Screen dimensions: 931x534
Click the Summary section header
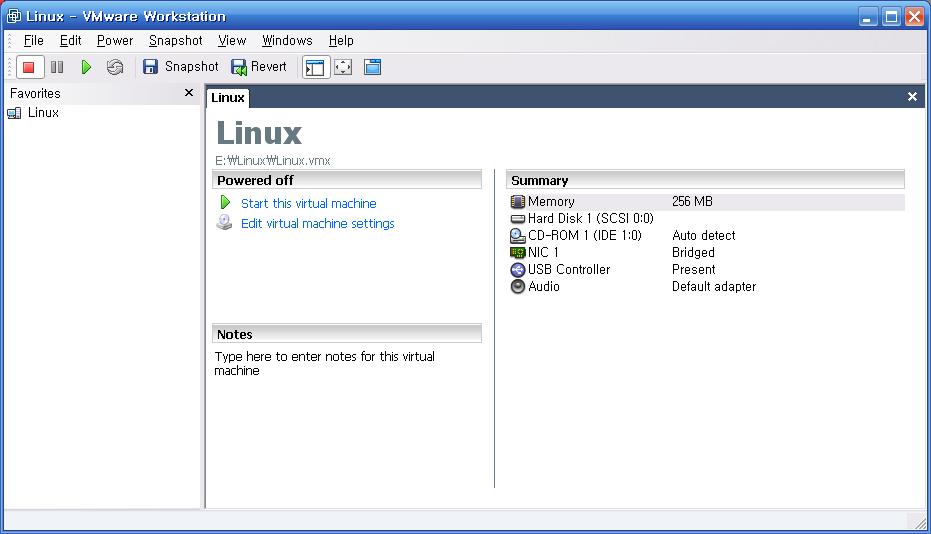(705, 180)
